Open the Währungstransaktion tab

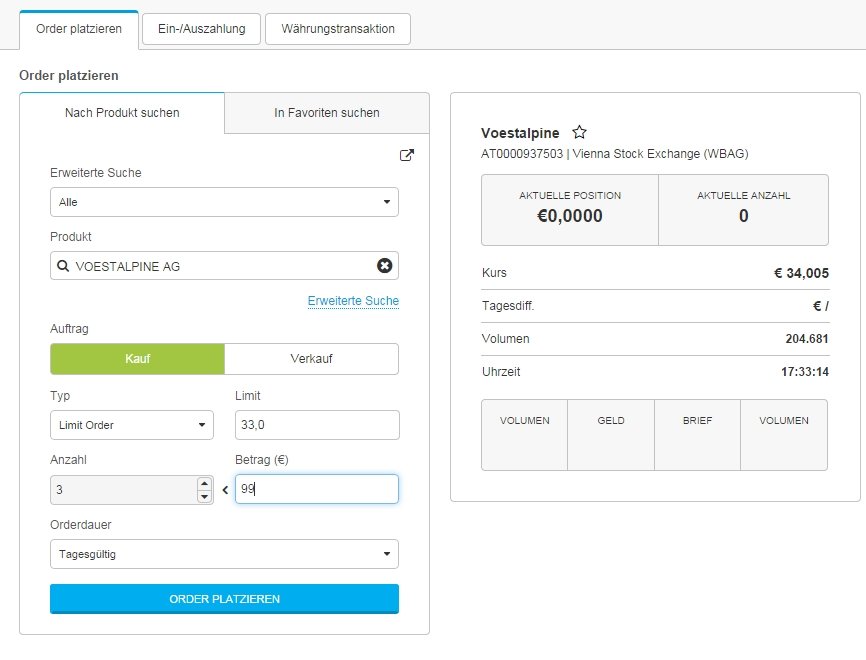[x=338, y=29]
